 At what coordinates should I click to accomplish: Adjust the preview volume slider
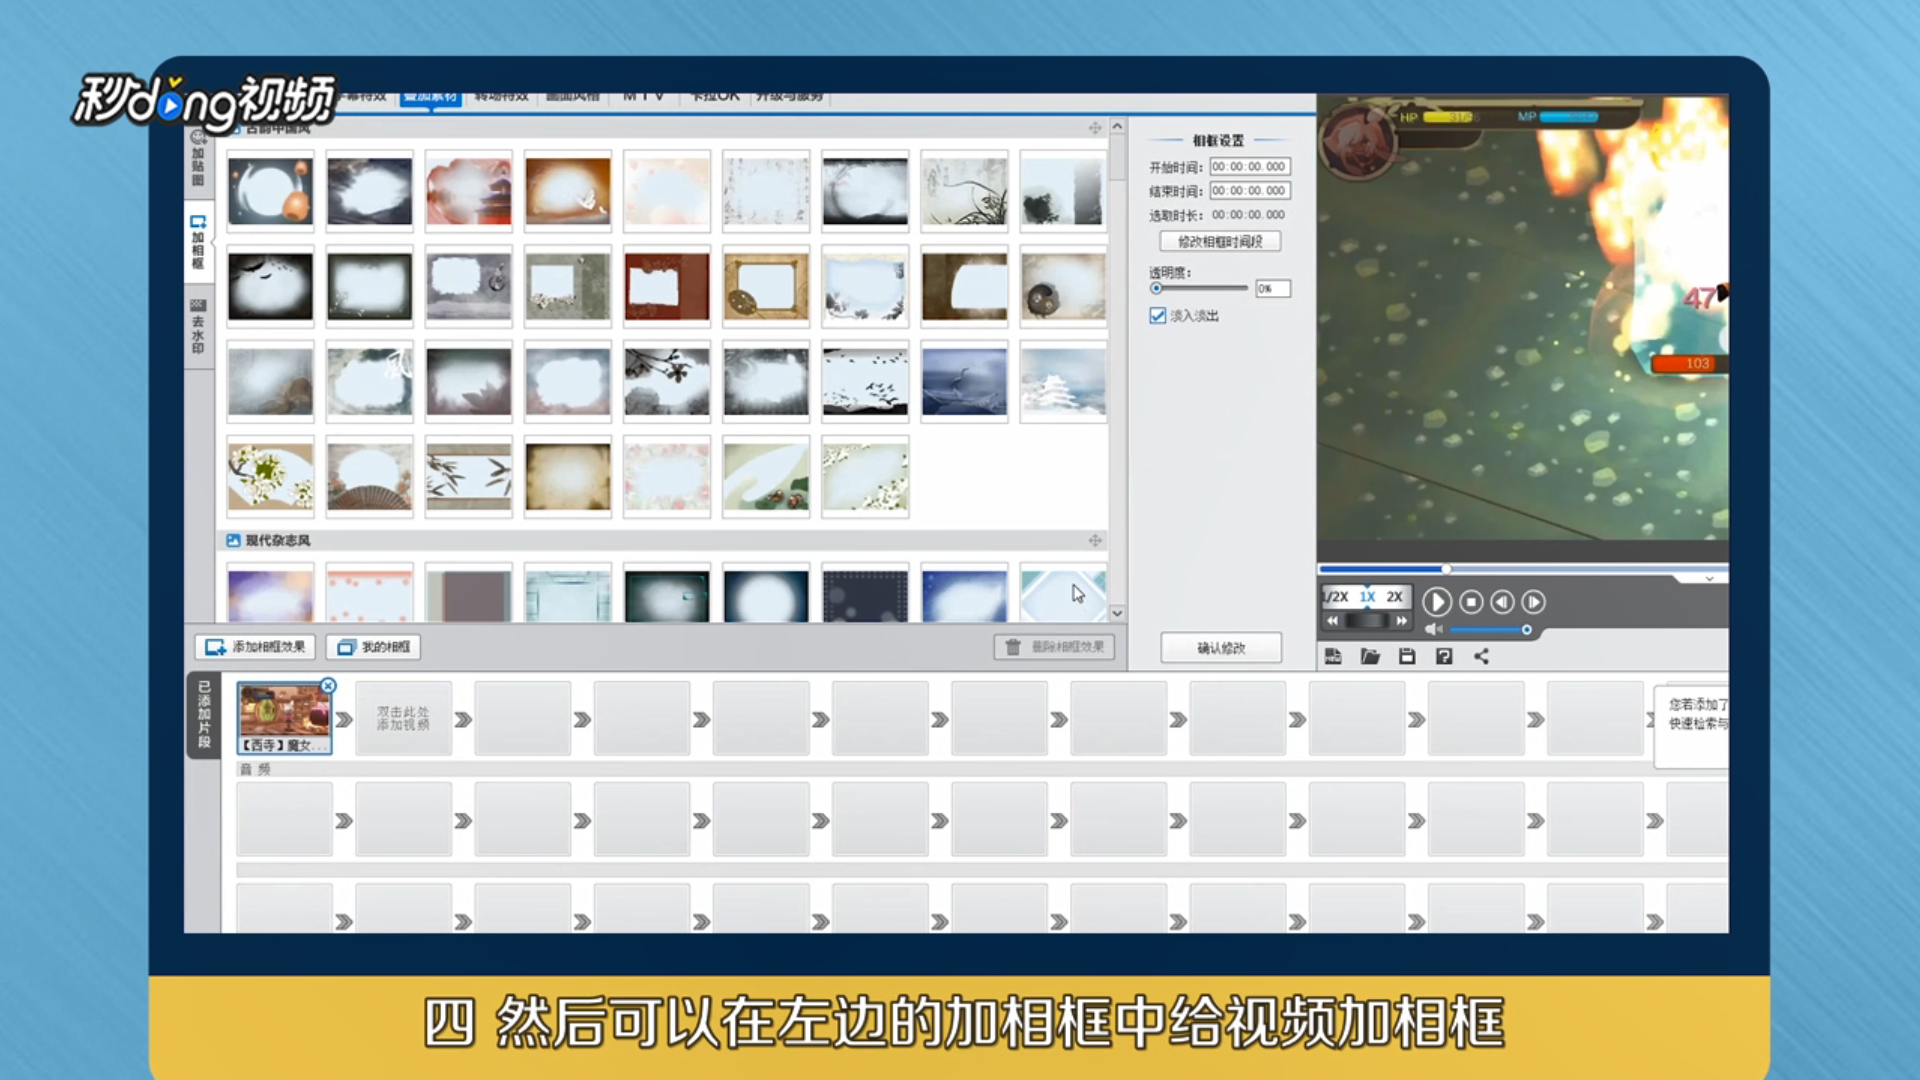tap(1489, 630)
